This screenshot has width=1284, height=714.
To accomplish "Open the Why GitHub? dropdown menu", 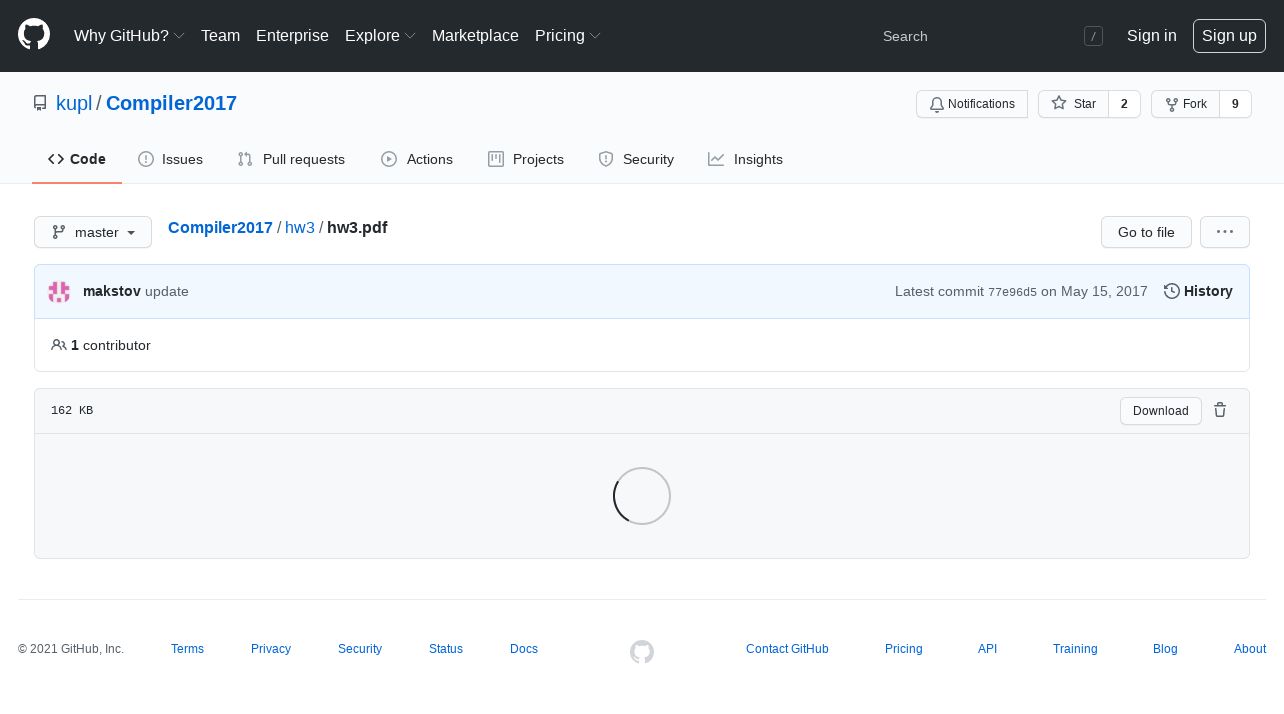I will [129, 36].
